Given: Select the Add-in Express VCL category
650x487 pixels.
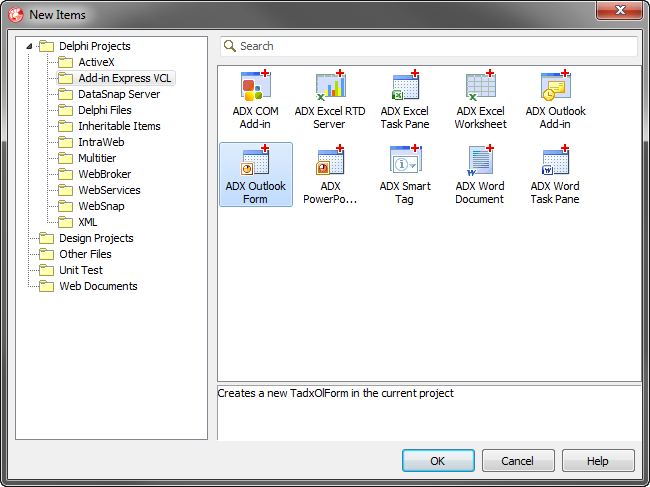Looking at the screenshot, I should (x=125, y=78).
